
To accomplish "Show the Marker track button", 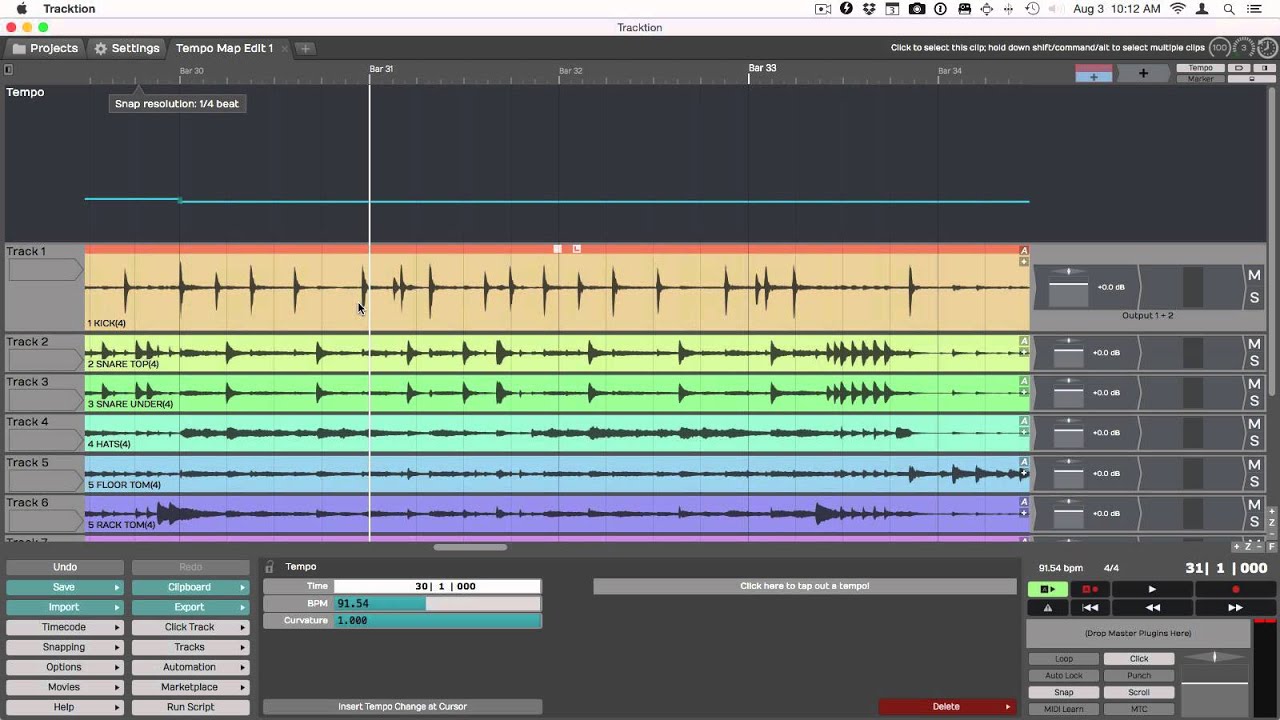I will point(1200,78).
